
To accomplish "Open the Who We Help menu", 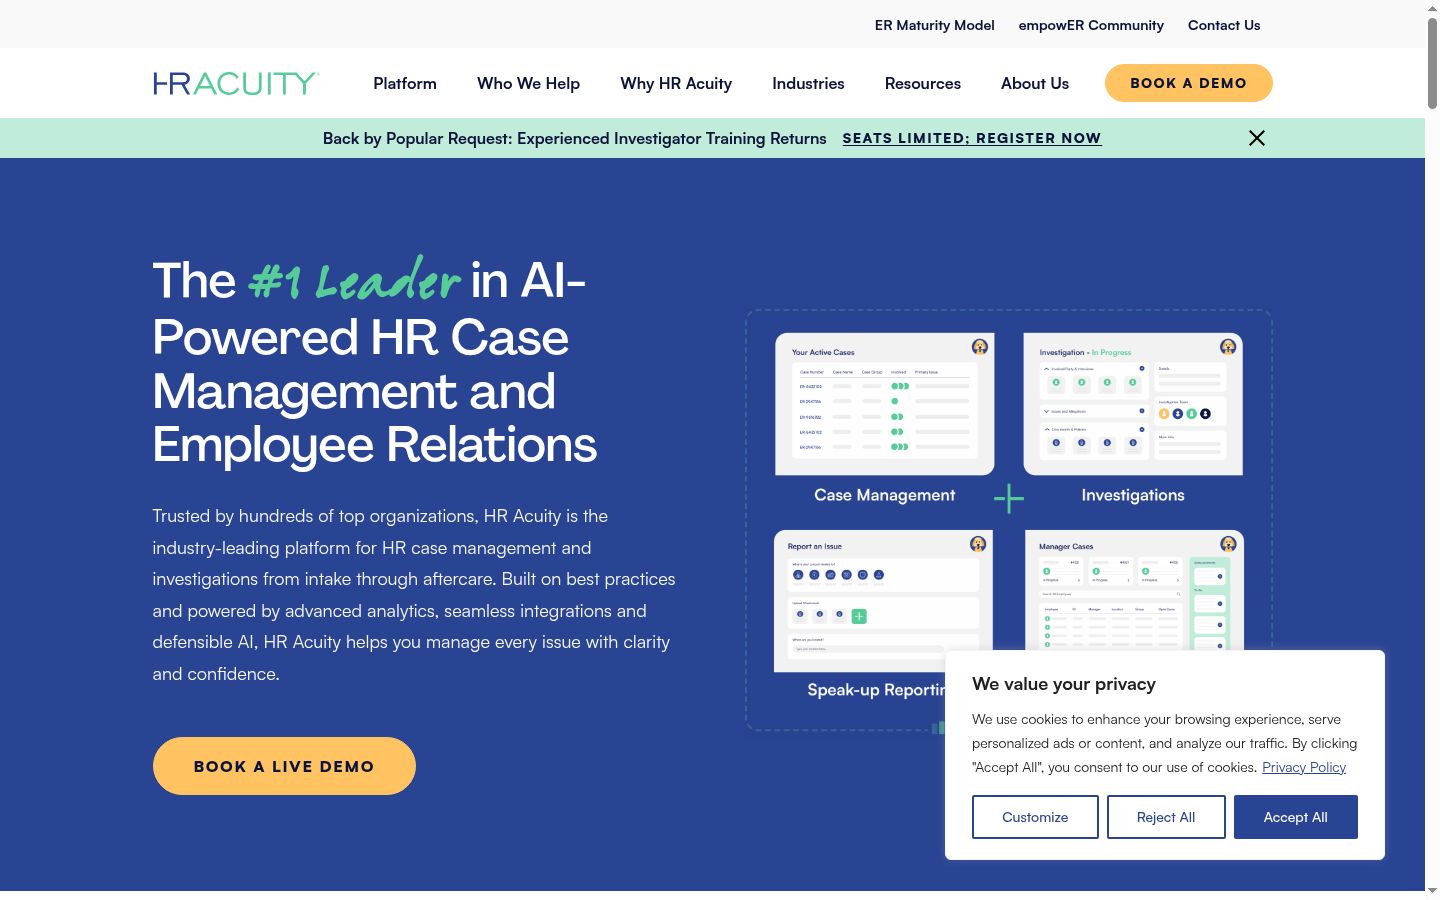I will [528, 83].
